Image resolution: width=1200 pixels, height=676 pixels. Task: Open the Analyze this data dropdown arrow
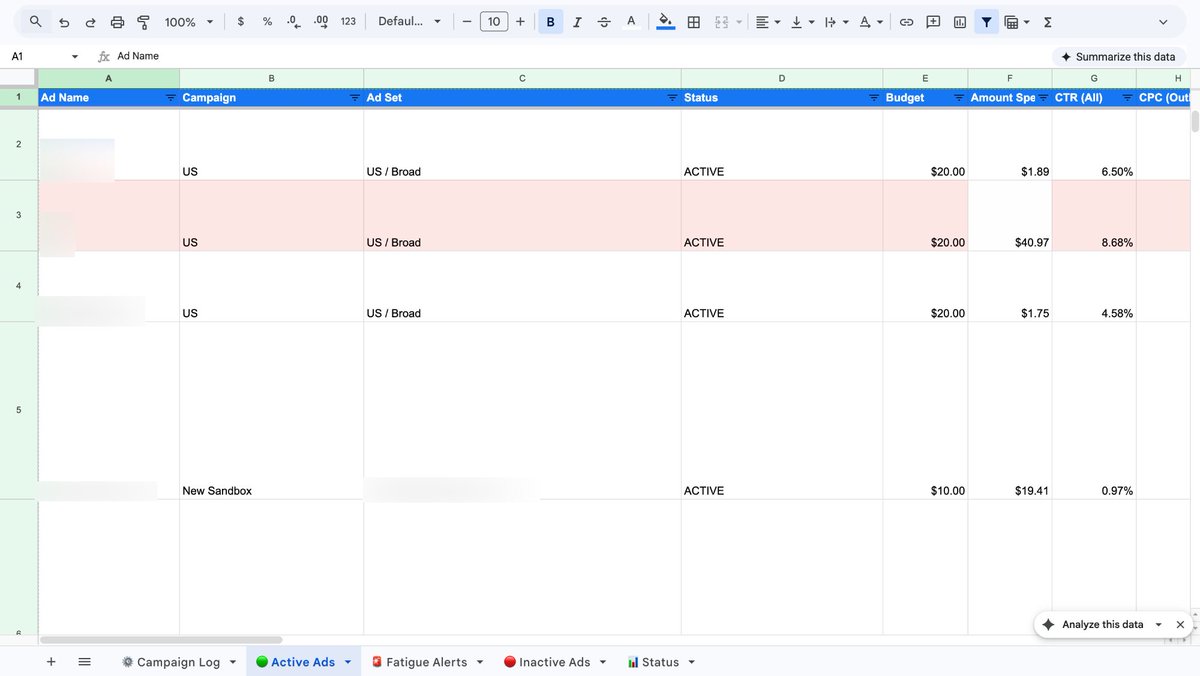point(1158,625)
